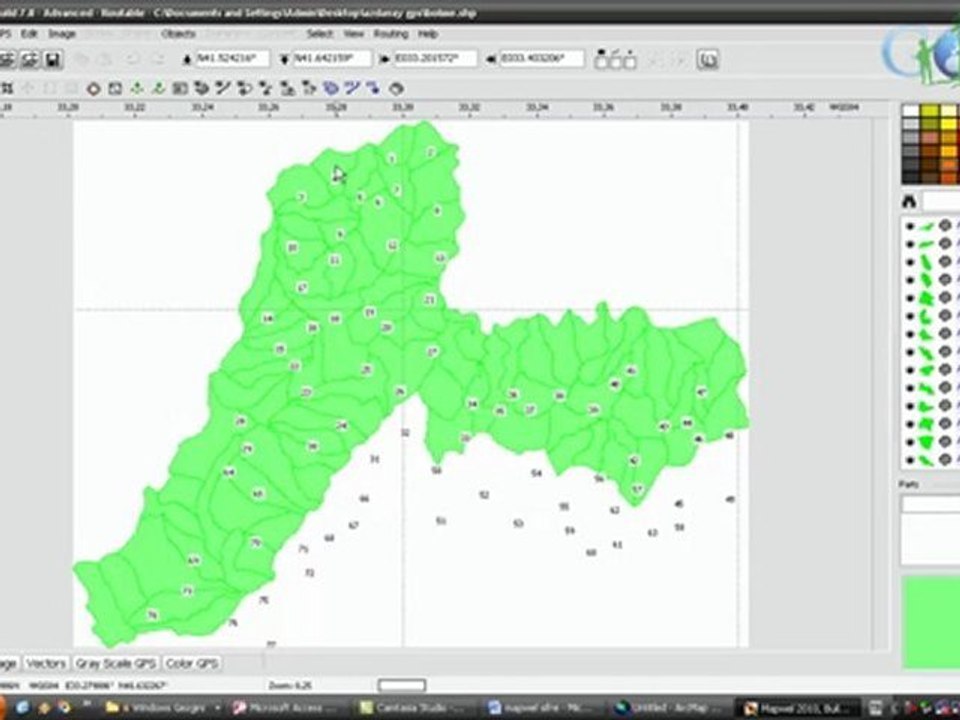Click map label 53 in the white area
This screenshot has height=720, width=960.
518,523
